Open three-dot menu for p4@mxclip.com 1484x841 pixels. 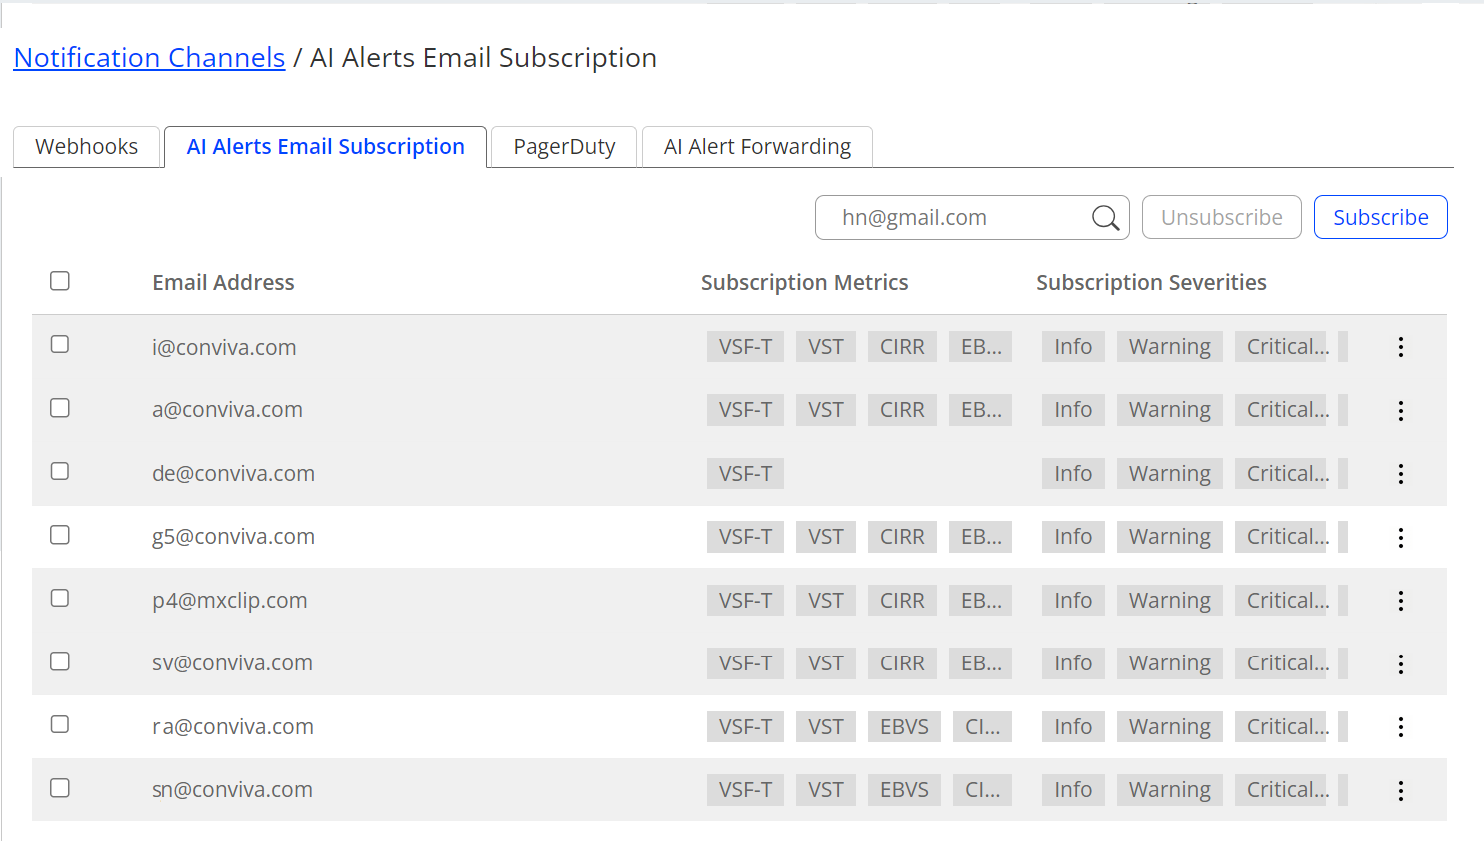click(x=1400, y=601)
